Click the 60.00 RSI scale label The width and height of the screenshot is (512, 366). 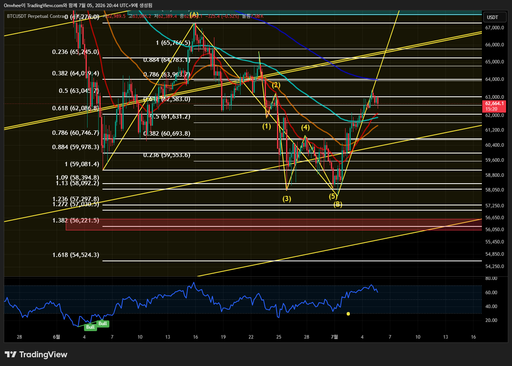491,292
